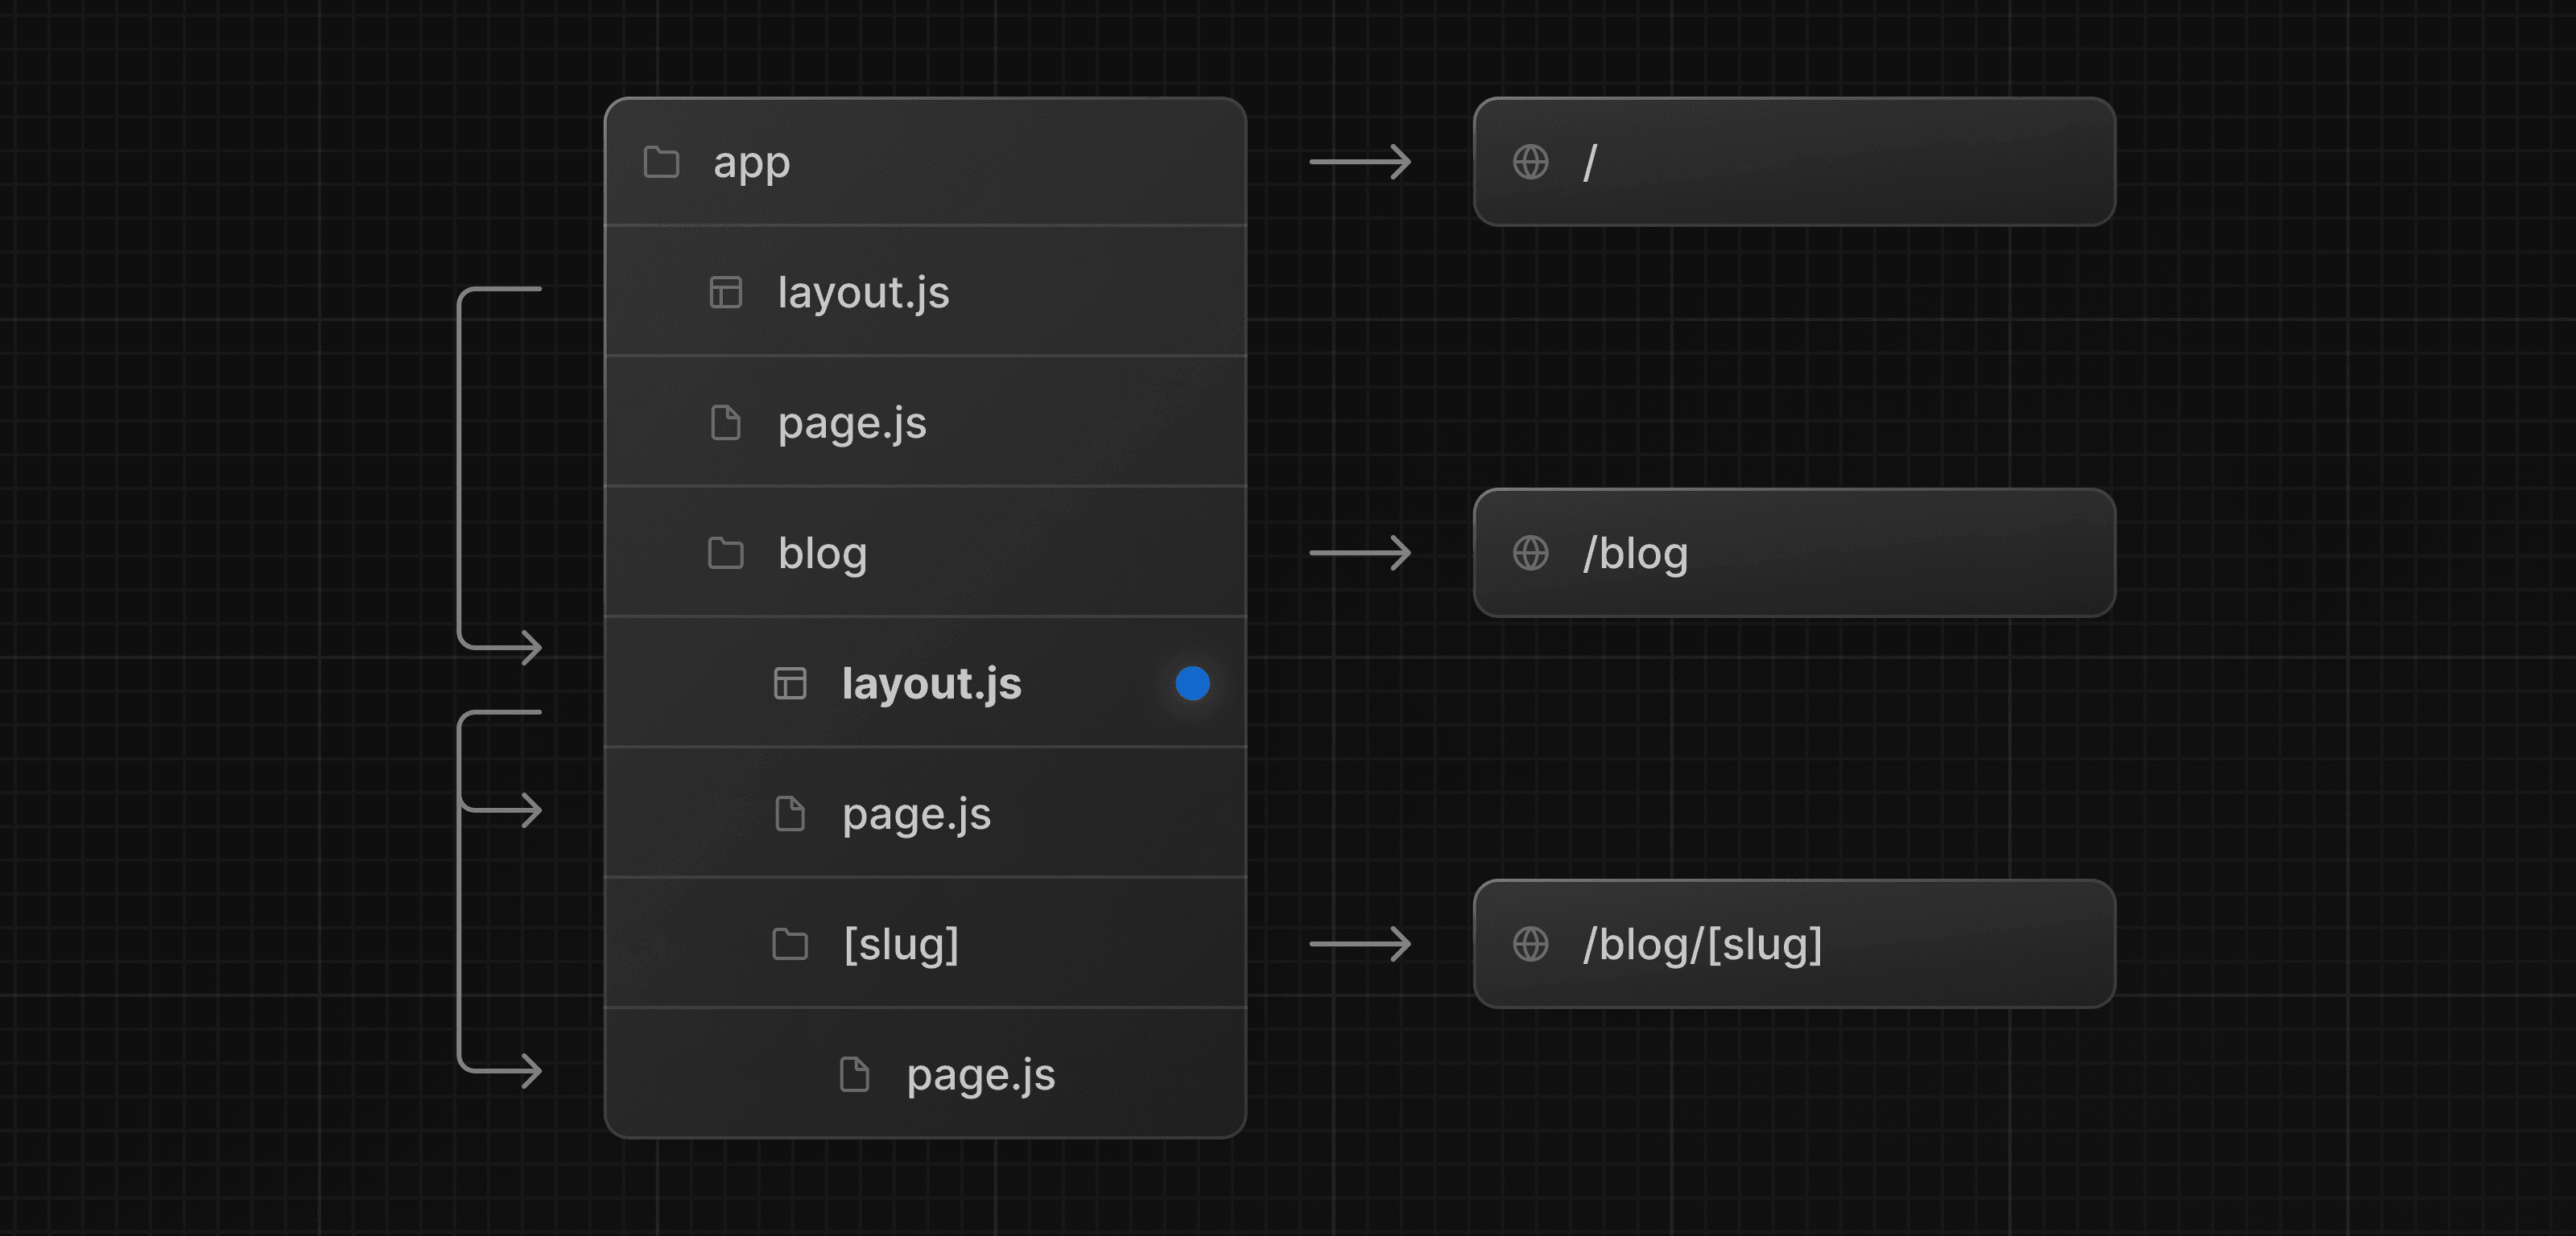Click the globe icon next to /blog
The image size is (2576, 1236).
[1531, 553]
